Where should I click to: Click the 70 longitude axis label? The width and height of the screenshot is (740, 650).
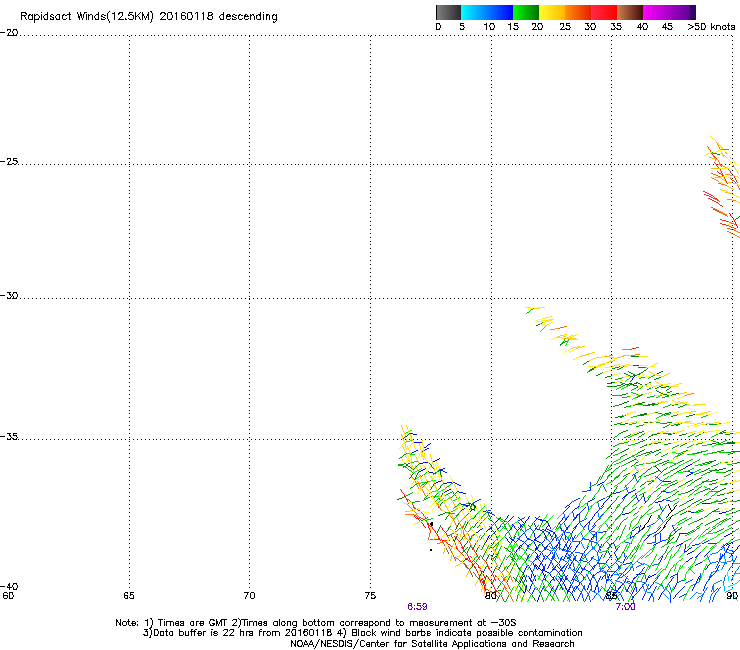[250, 596]
